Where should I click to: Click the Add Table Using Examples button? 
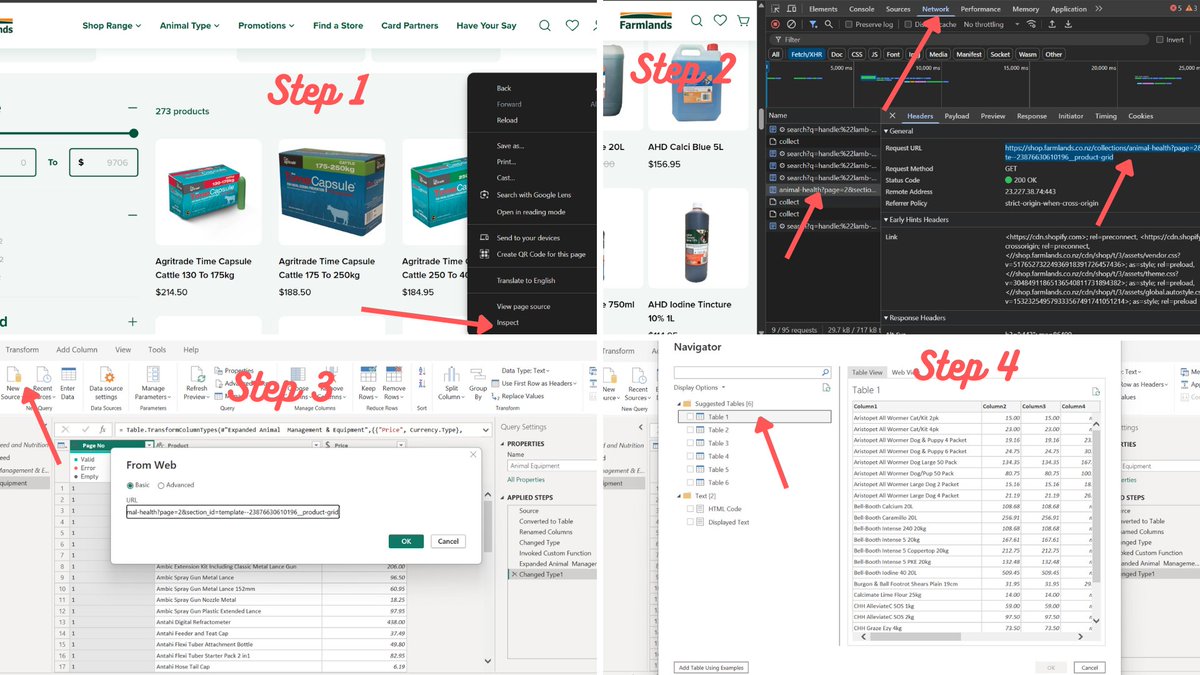[x=711, y=667]
